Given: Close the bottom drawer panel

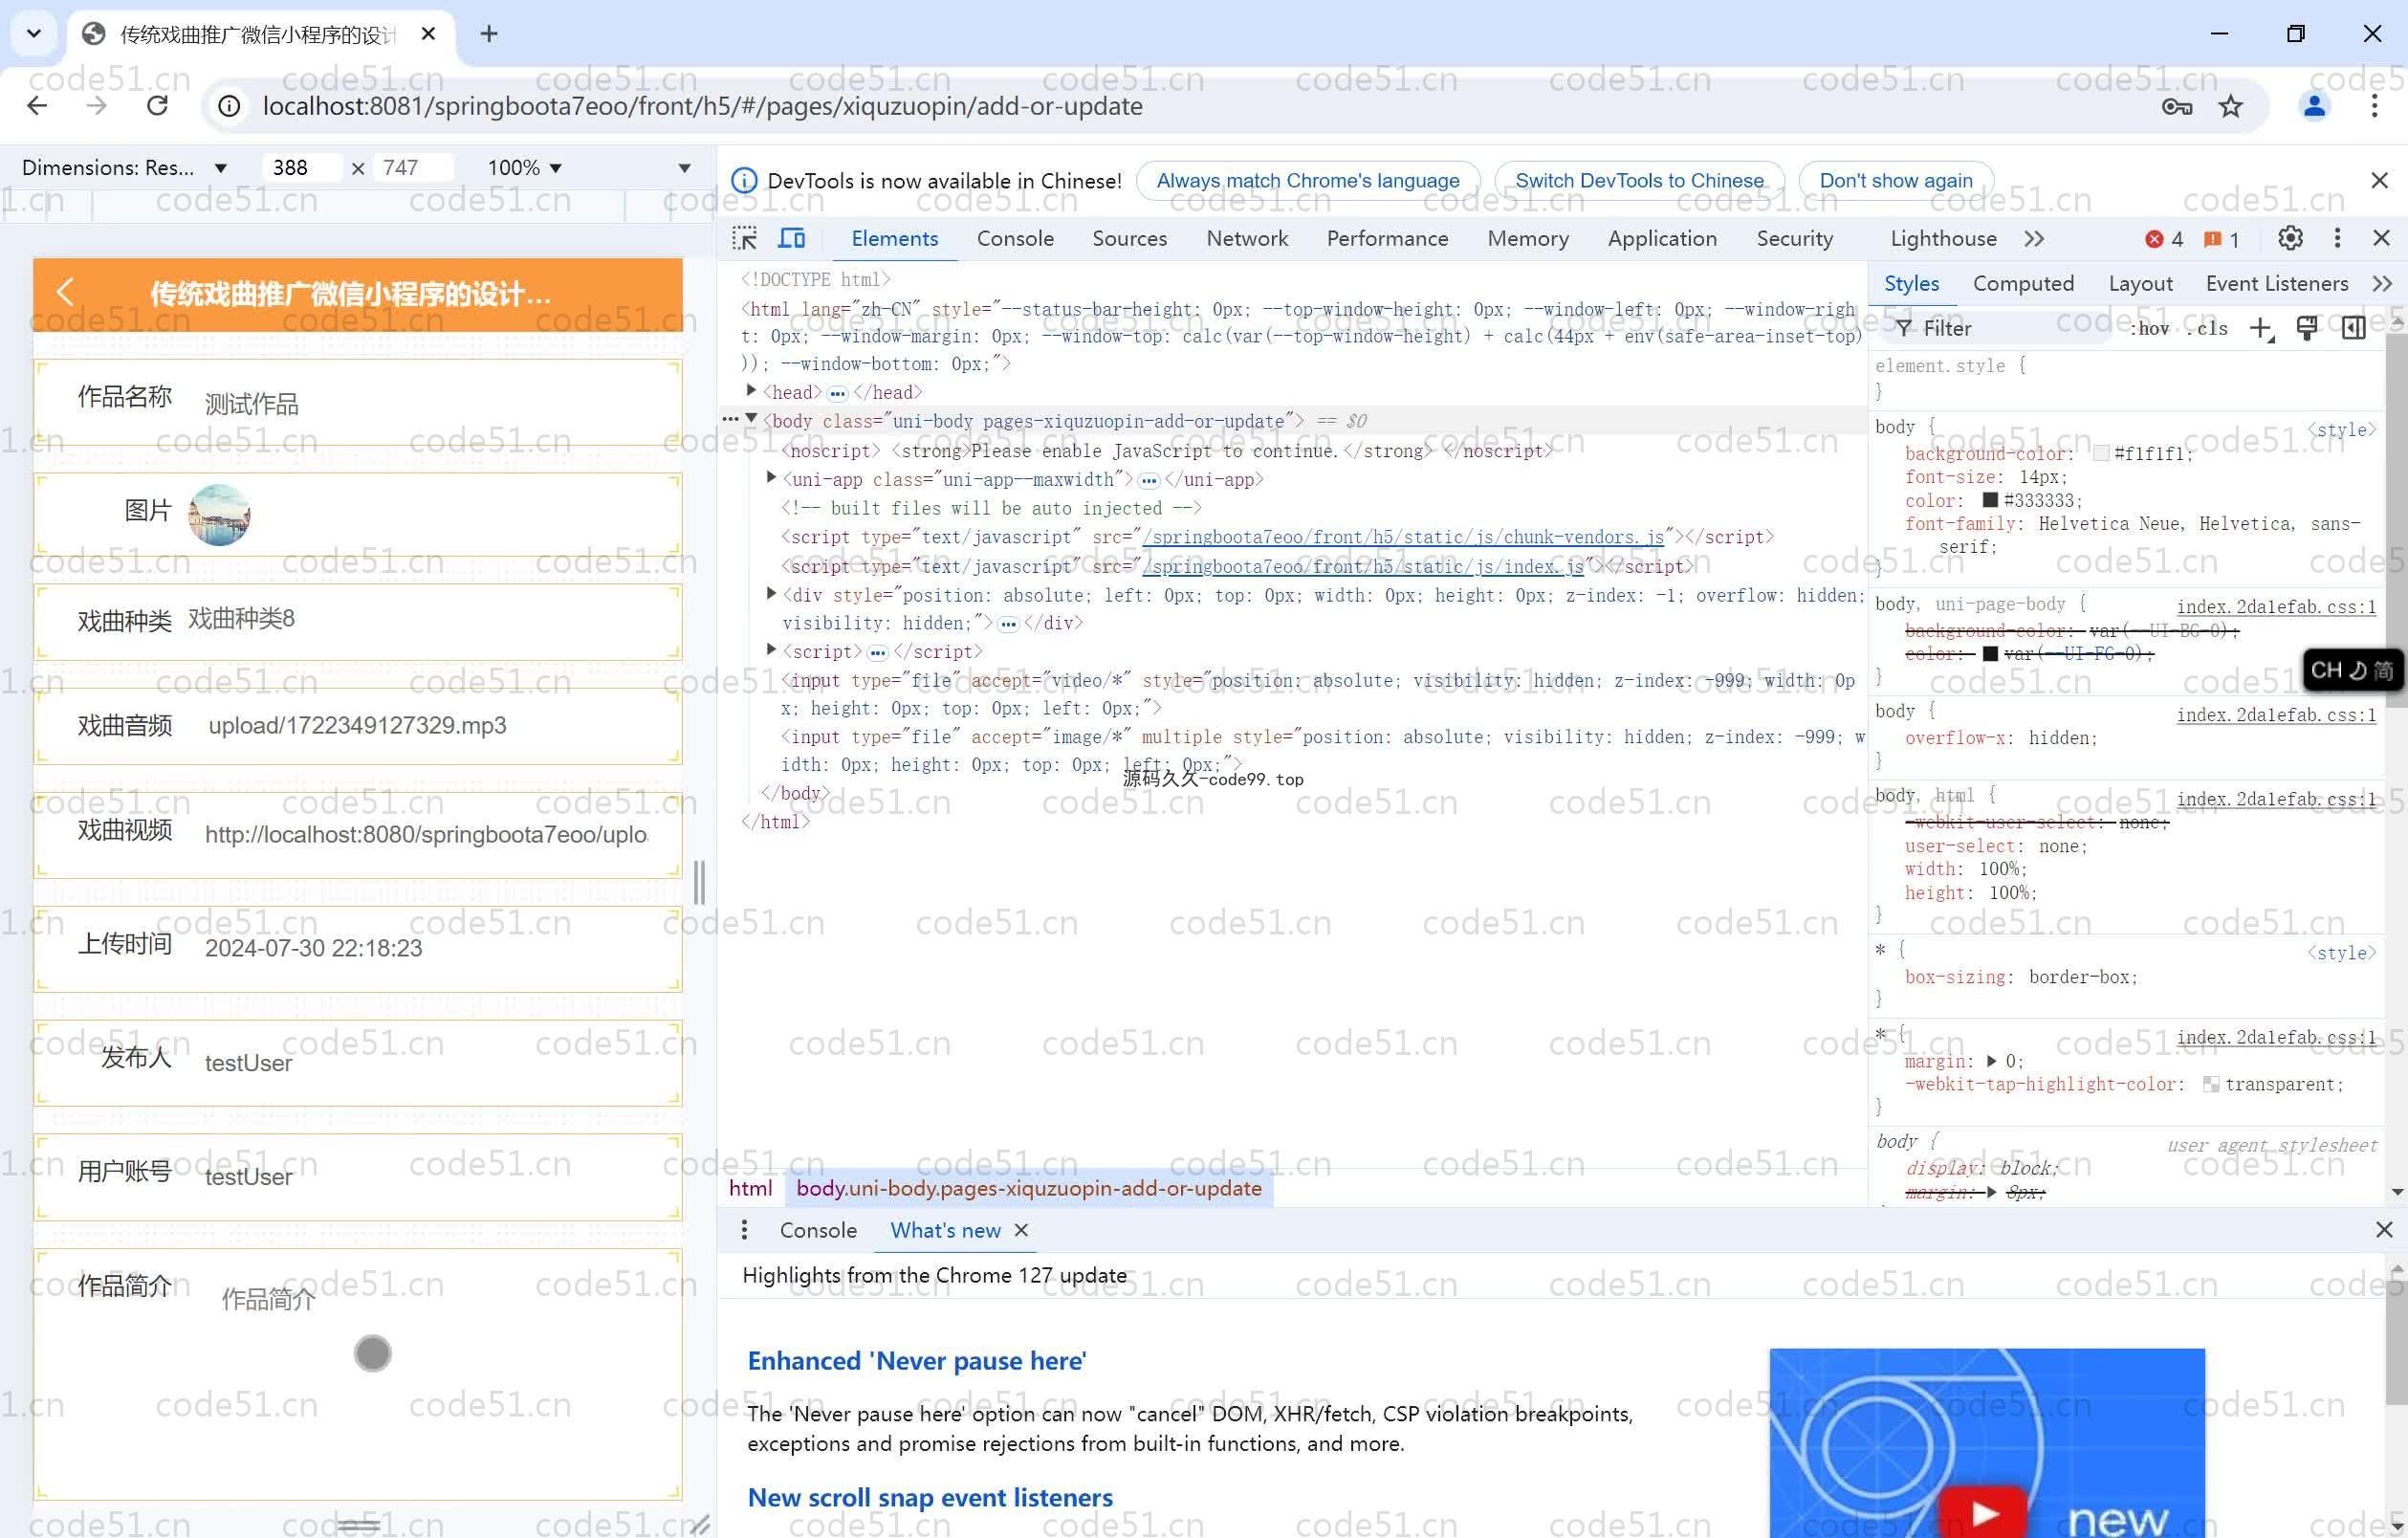Looking at the screenshot, I should pos(2384,1230).
